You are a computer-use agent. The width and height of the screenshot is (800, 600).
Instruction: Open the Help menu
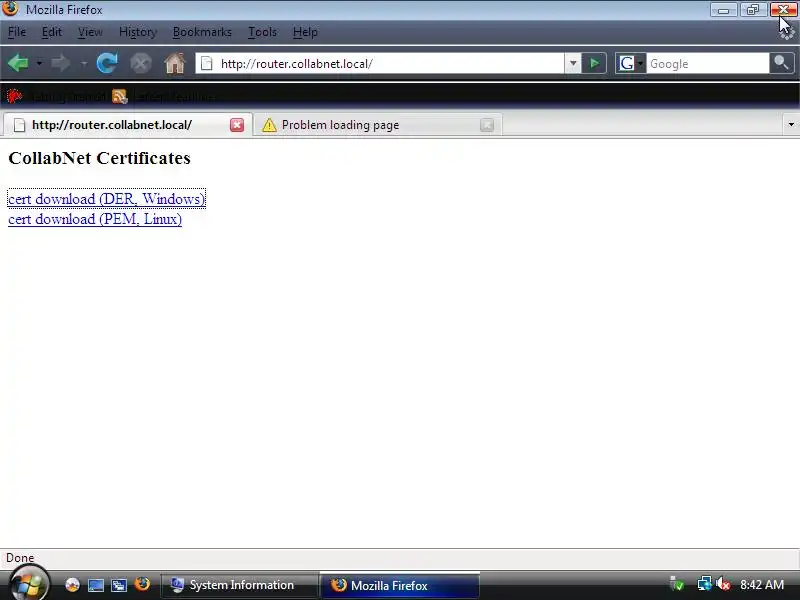tap(305, 32)
